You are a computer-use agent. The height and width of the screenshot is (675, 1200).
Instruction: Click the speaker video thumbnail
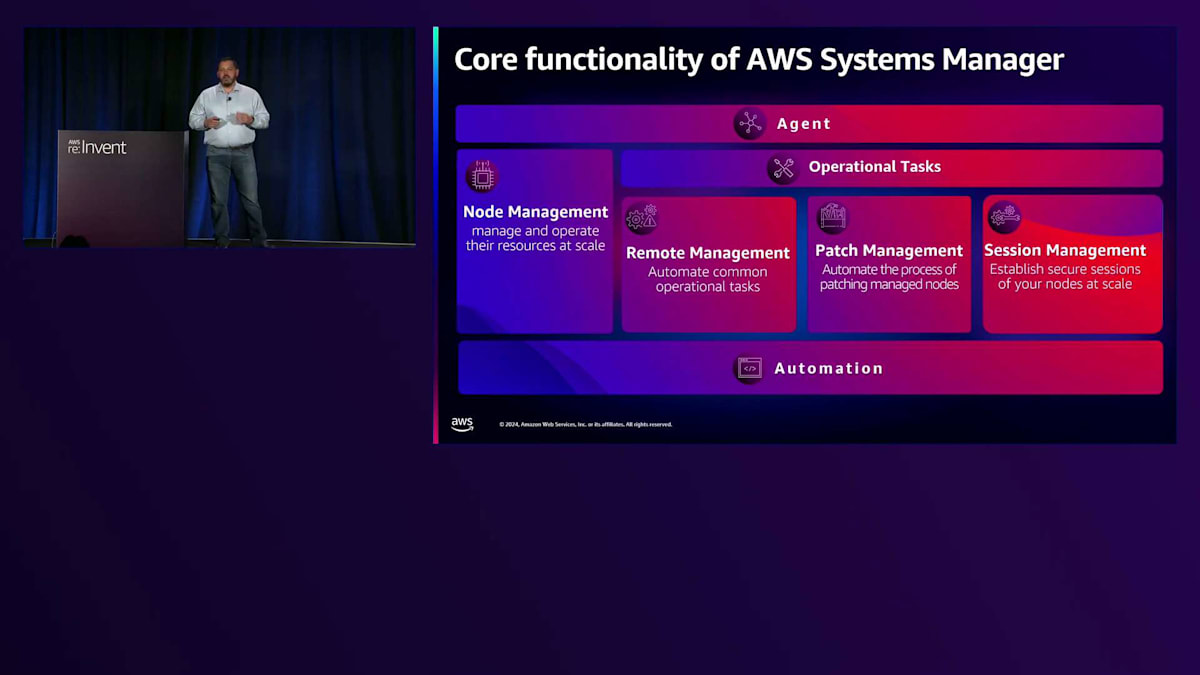(219, 137)
